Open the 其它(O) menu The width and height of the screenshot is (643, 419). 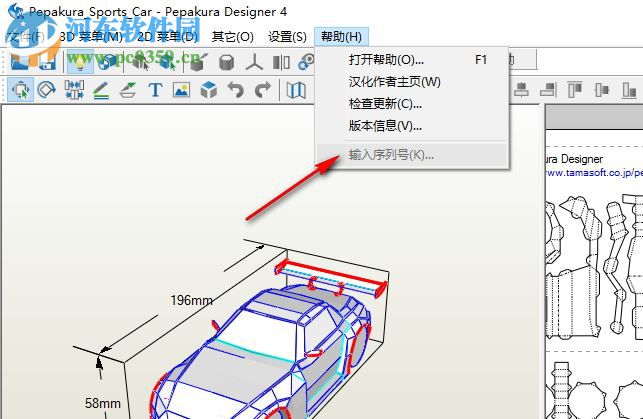pos(233,37)
